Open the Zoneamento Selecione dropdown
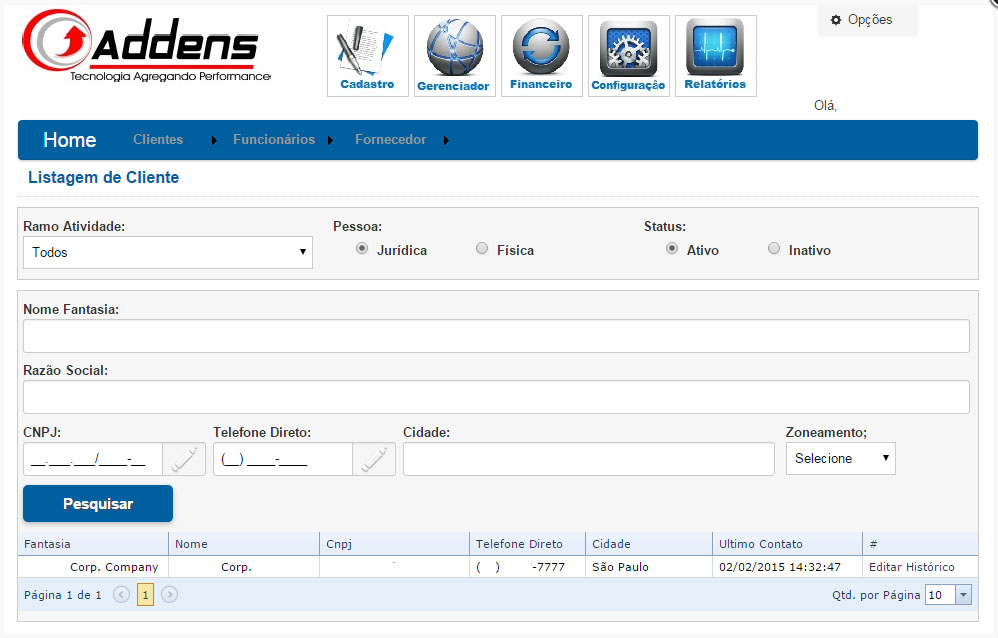 (840, 458)
